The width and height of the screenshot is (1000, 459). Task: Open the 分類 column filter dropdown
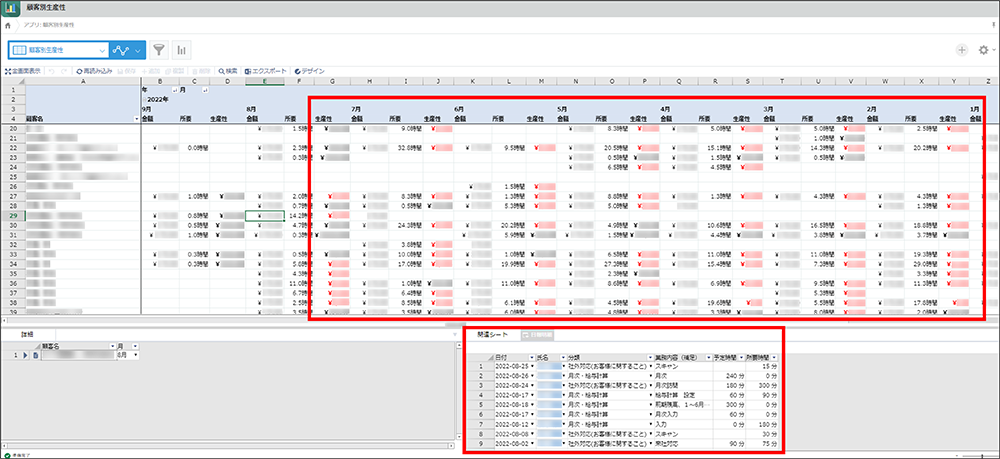tap(650, 357)
